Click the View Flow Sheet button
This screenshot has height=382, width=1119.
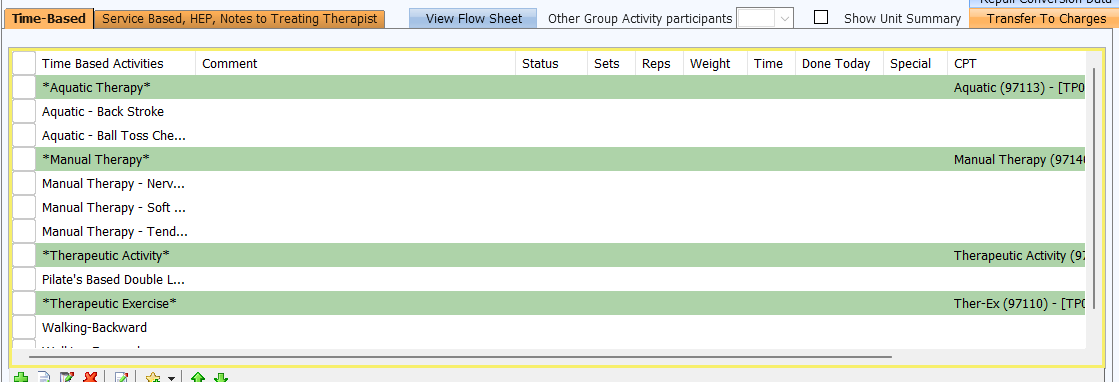473,19
